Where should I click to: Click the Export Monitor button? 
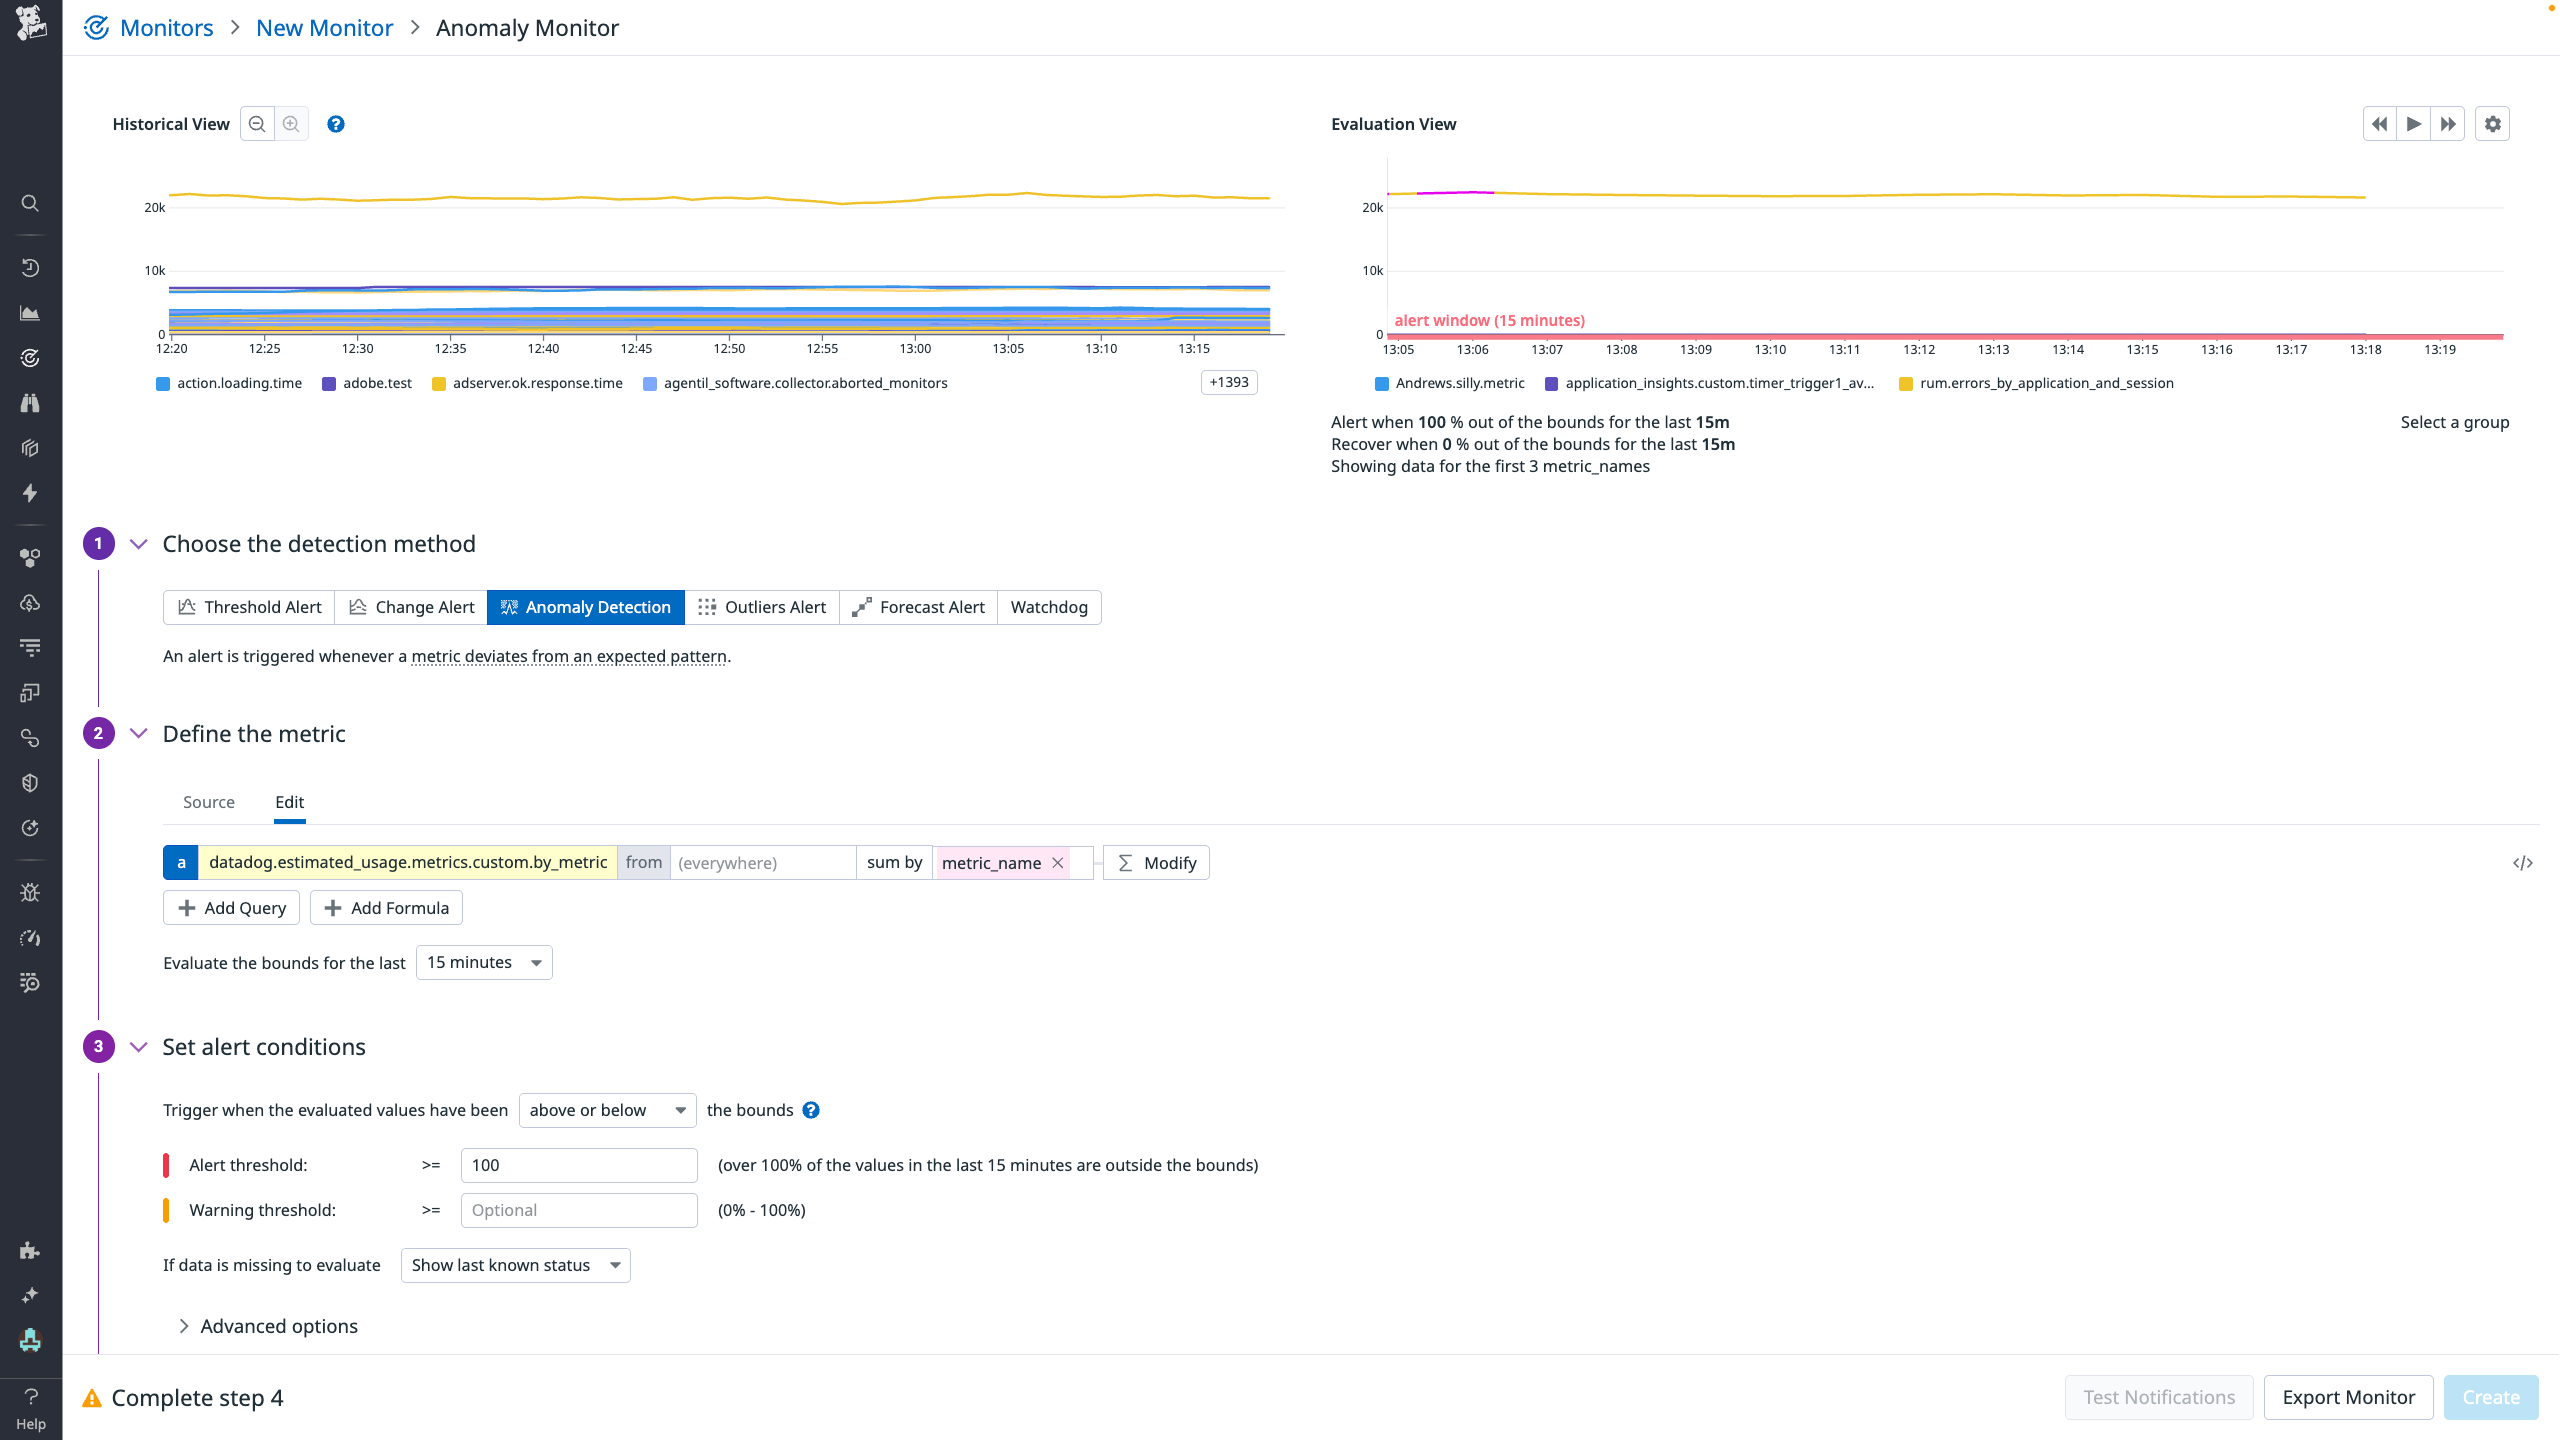(2347, 1396)
